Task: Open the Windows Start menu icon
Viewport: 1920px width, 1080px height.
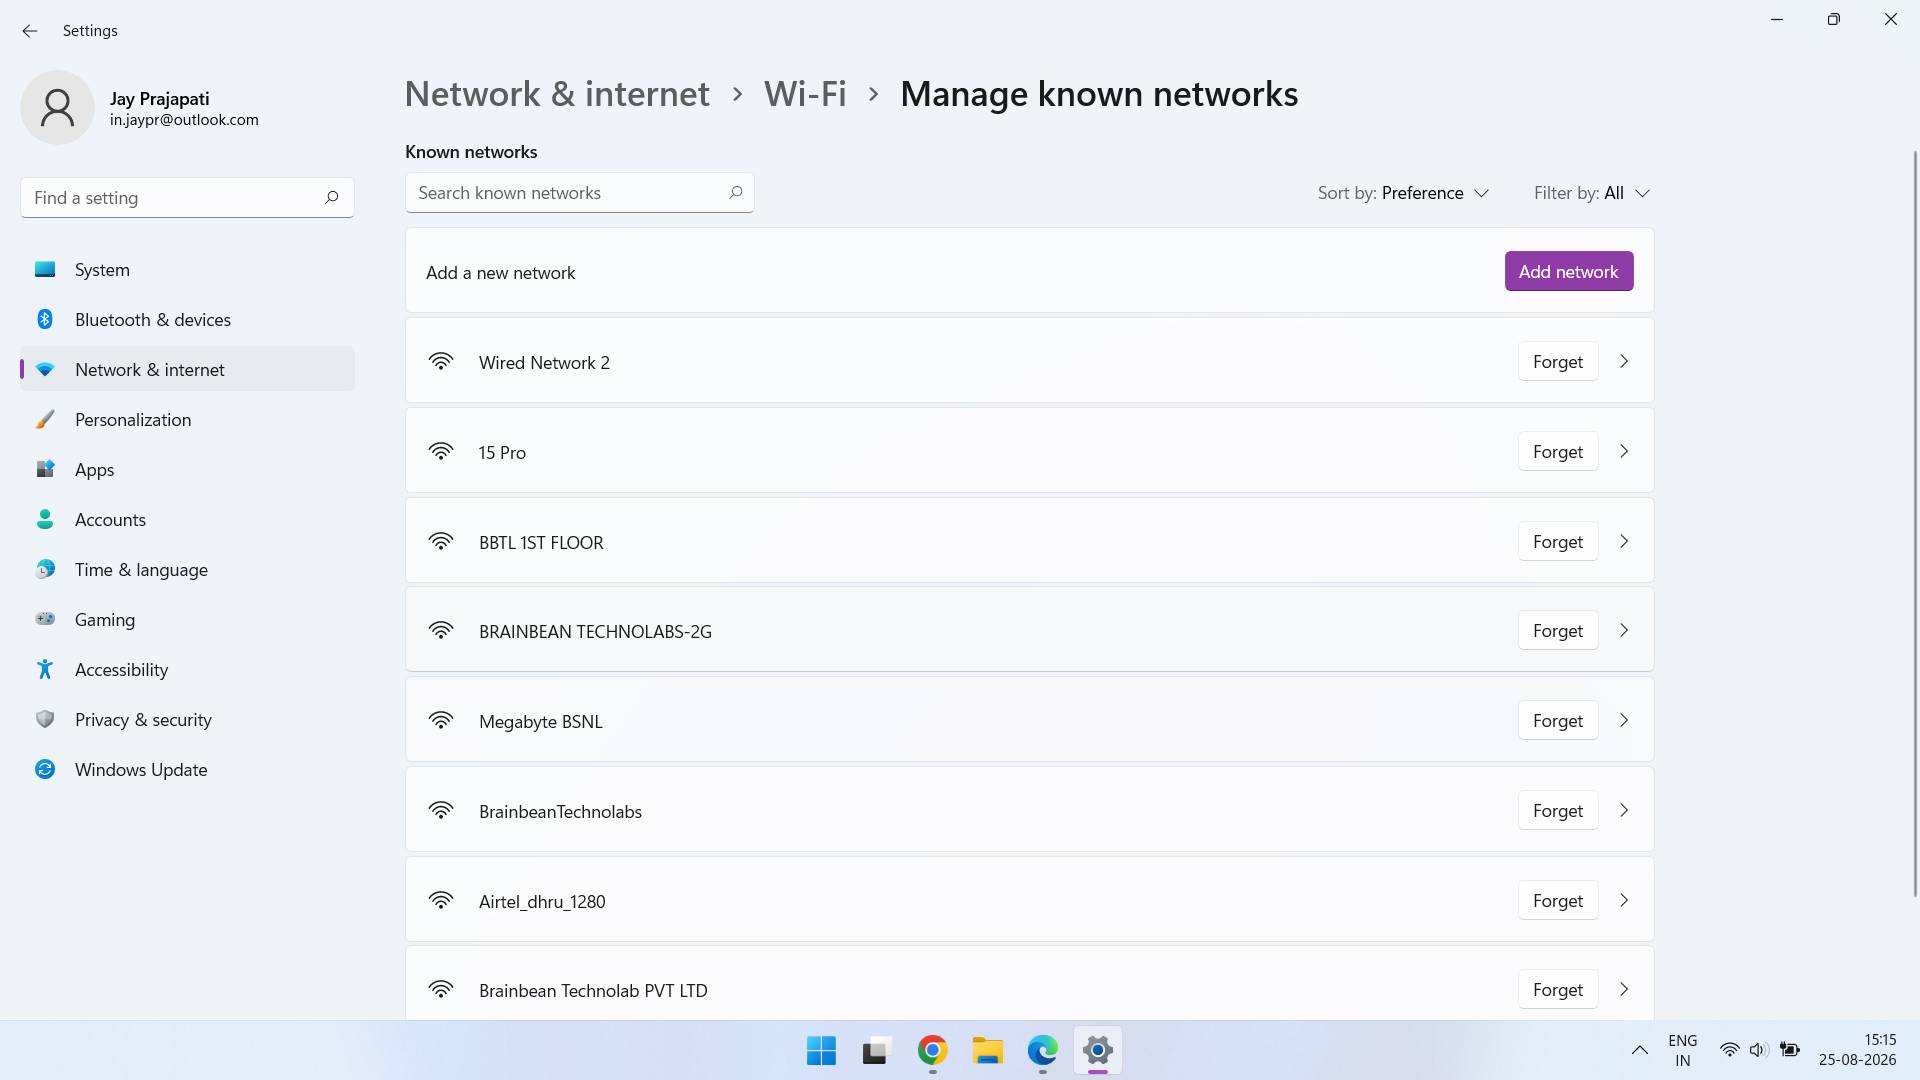Action: point(821,1050)
